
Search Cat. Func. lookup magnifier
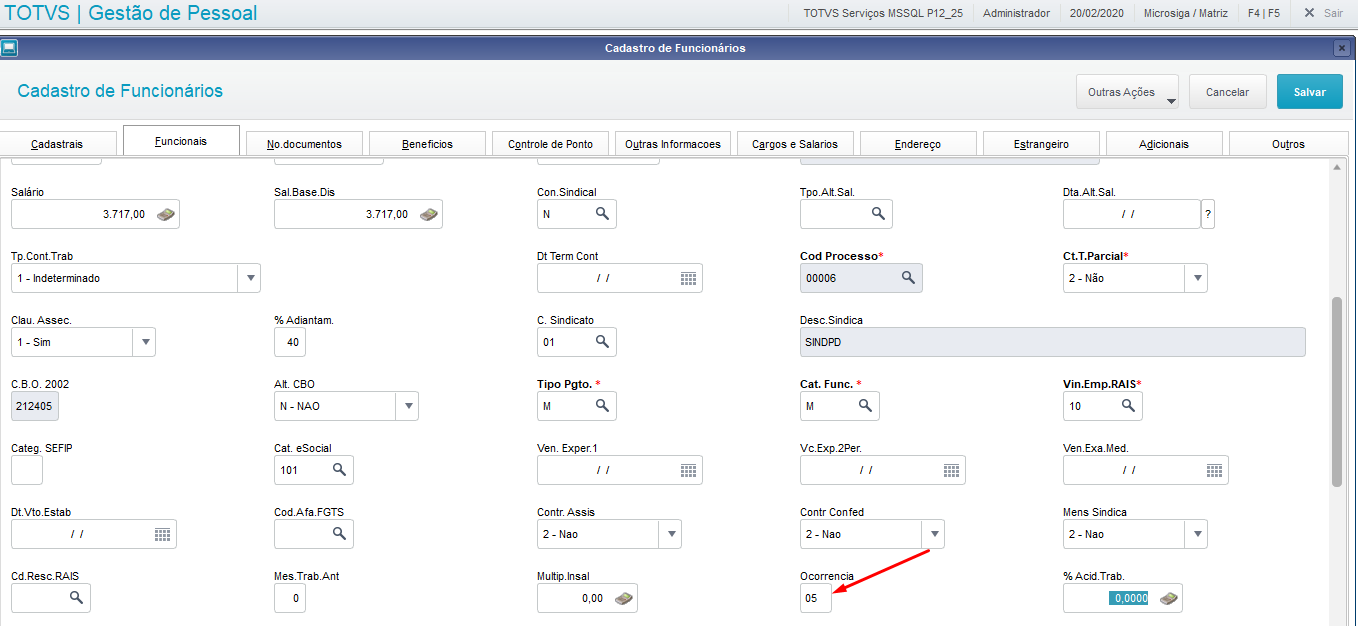point(865,406)
